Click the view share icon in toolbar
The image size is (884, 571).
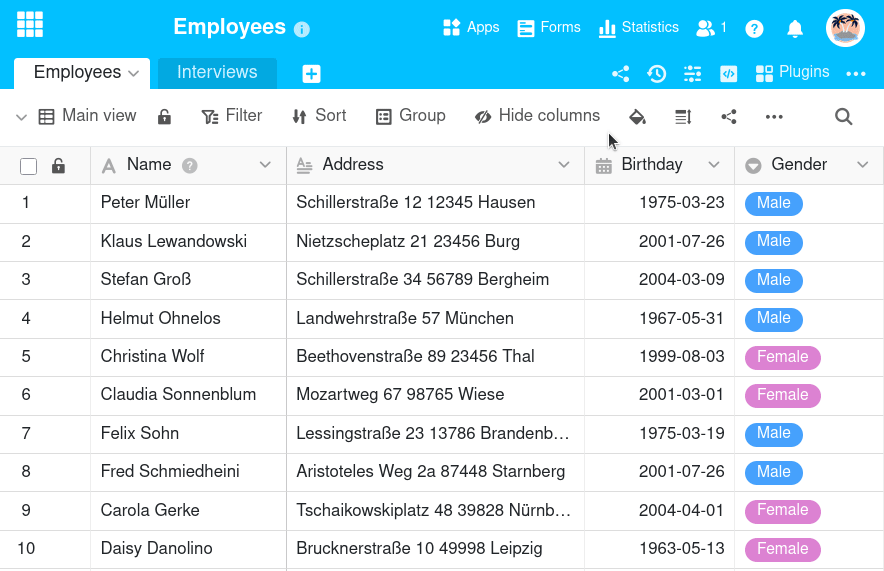point(729,117)
